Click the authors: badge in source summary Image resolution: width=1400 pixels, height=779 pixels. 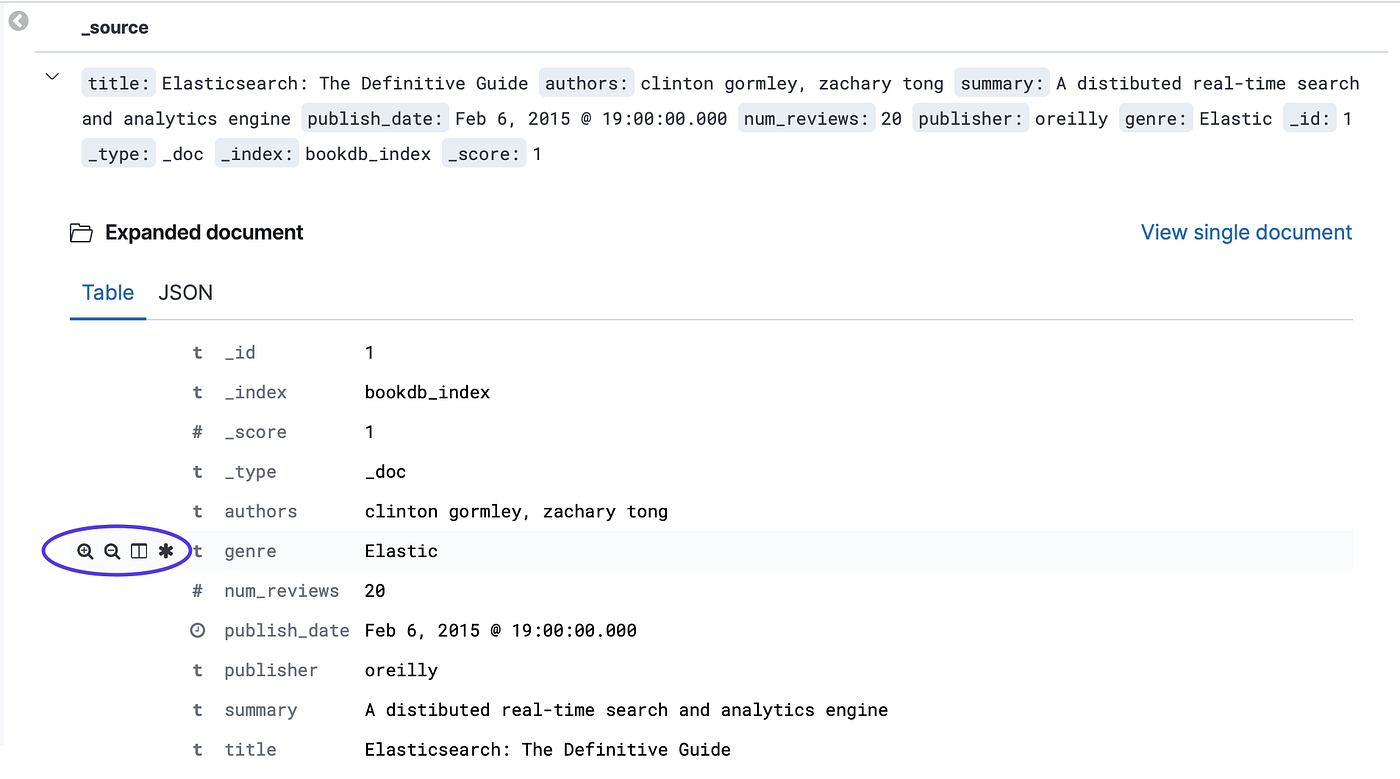pos(587,83)
